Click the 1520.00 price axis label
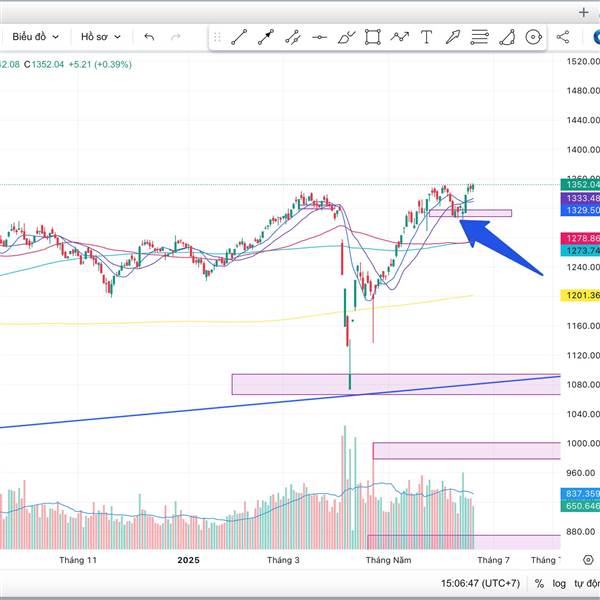The width and height of the screenshot is (600, 600). (583, 61)
